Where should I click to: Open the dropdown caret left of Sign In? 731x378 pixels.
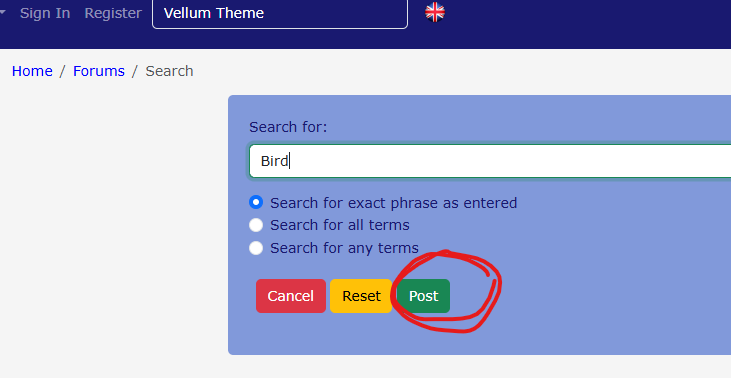click(2, 13)
